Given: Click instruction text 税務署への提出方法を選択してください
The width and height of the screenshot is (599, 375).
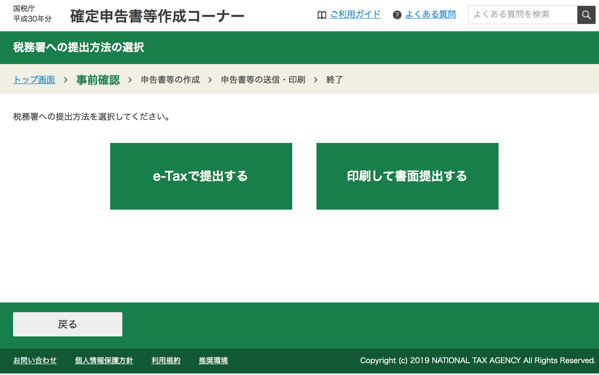Looking at the screenshot, I should 91,116.
